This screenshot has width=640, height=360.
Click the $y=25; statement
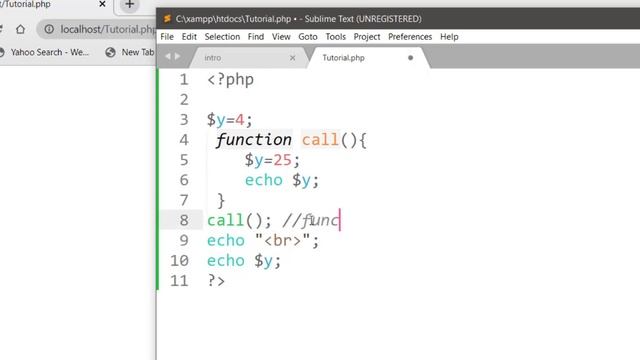(272, 160)
